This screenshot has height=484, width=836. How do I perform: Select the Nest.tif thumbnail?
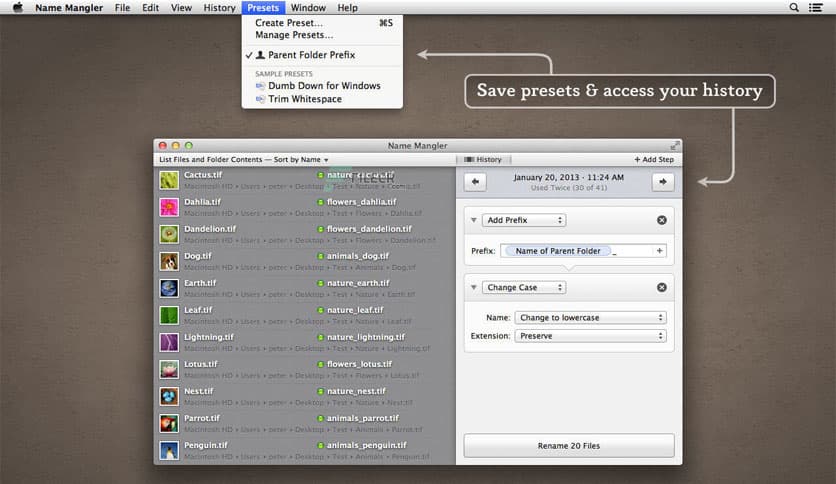[169, 397]
